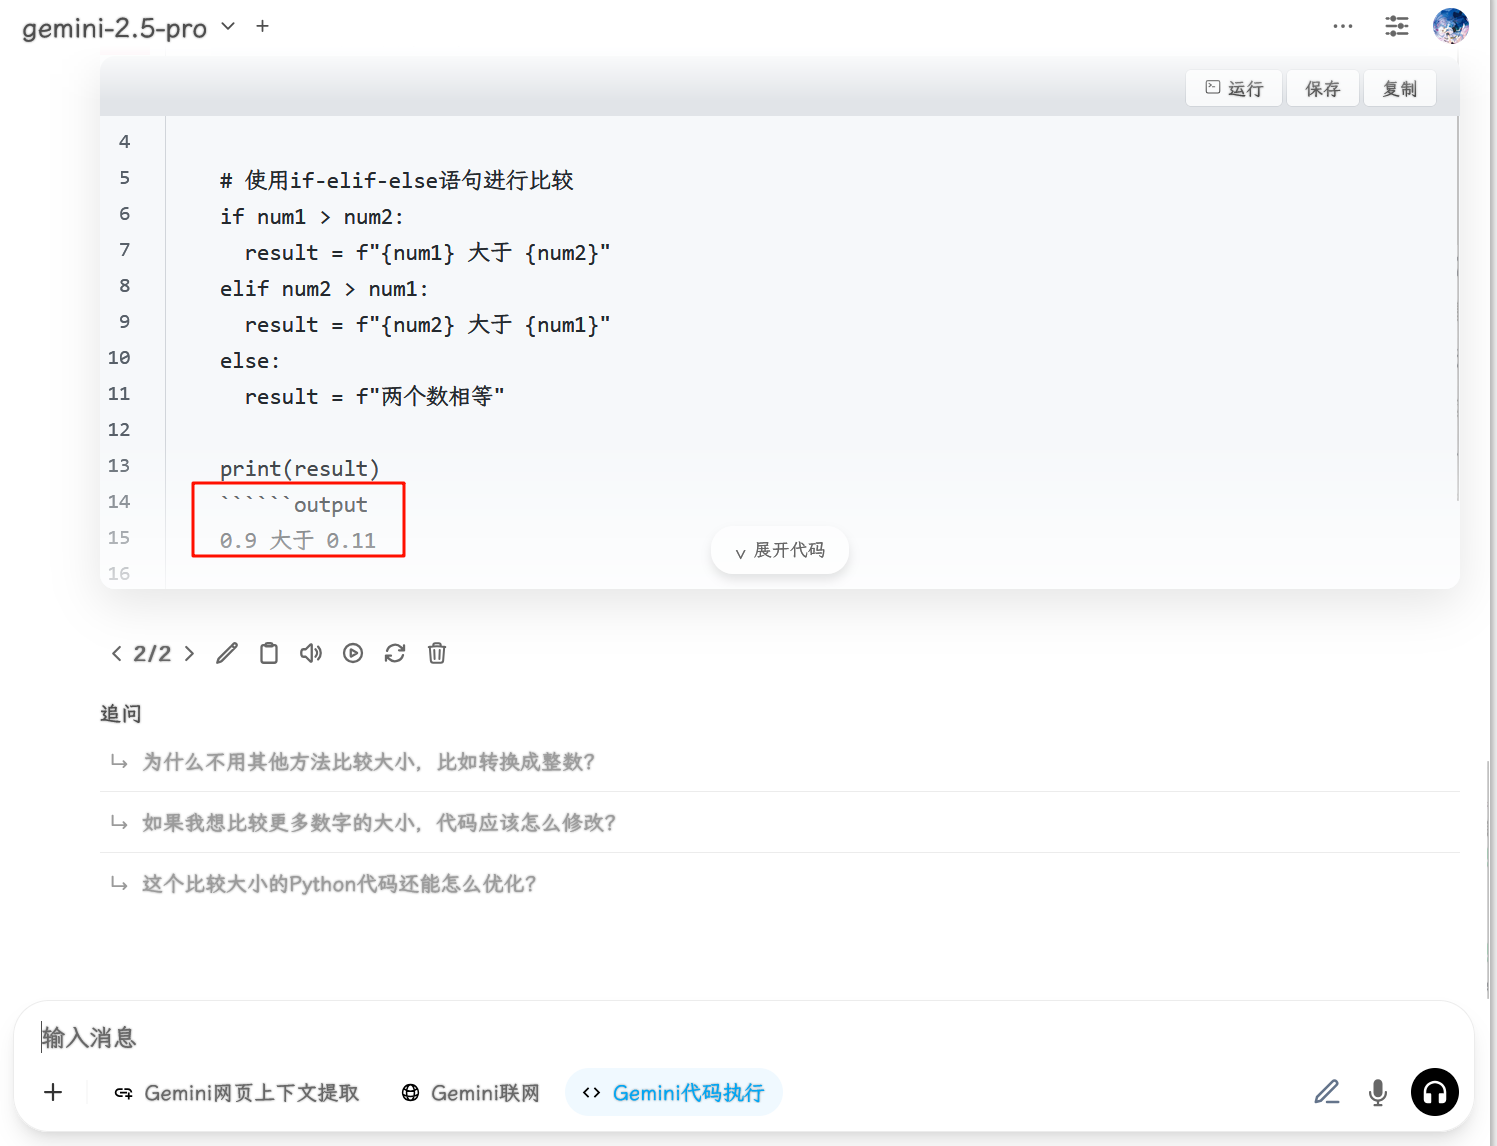
Task: Toggle Gemini代码执行 code execution option
Action: [x=674, y=1093]
